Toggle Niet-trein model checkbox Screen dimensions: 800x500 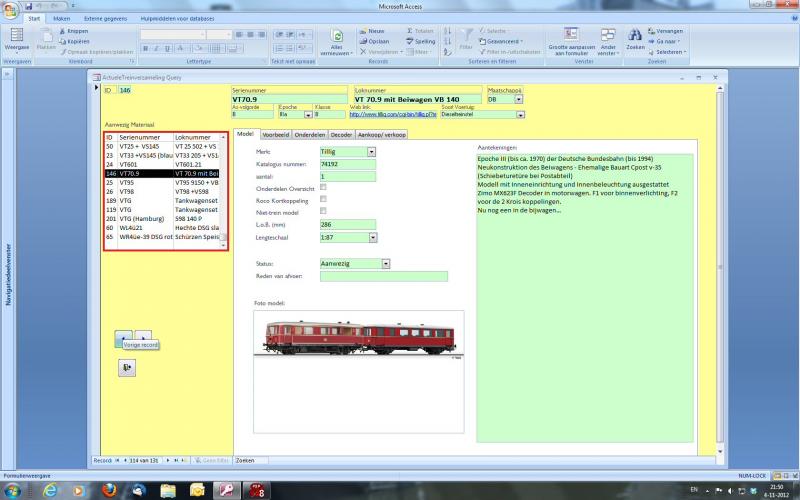(323, 211)
